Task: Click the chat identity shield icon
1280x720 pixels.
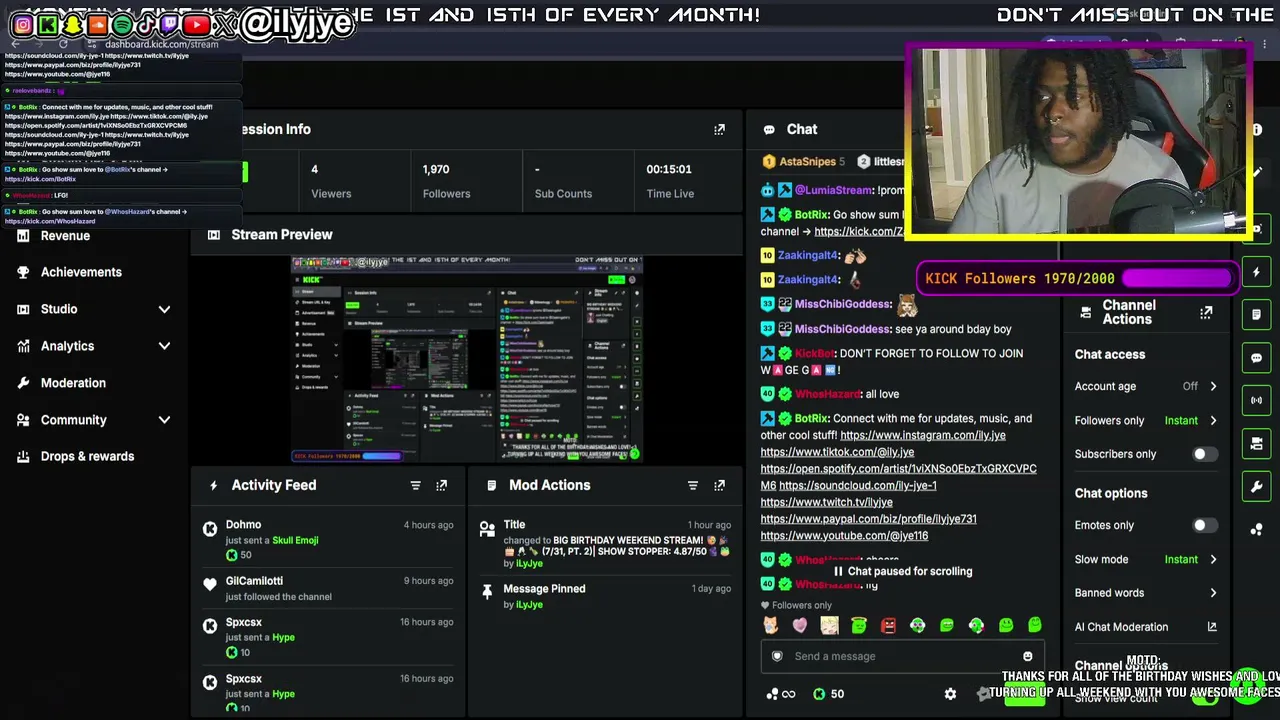Action: (x=777, y=656)
